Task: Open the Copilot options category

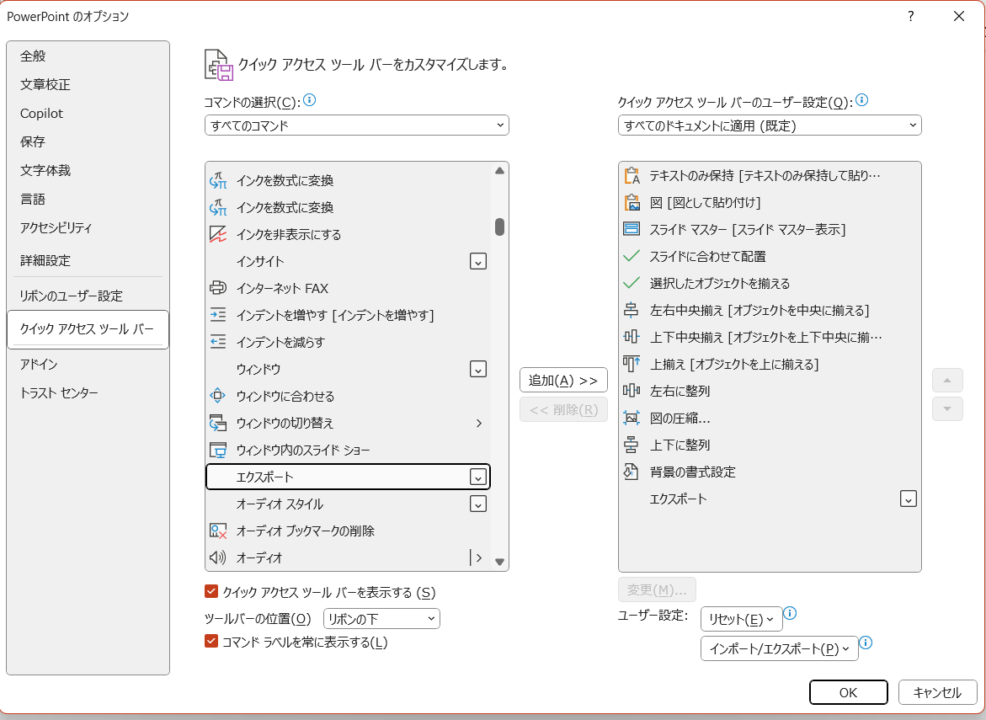Action: coord(88,113)
